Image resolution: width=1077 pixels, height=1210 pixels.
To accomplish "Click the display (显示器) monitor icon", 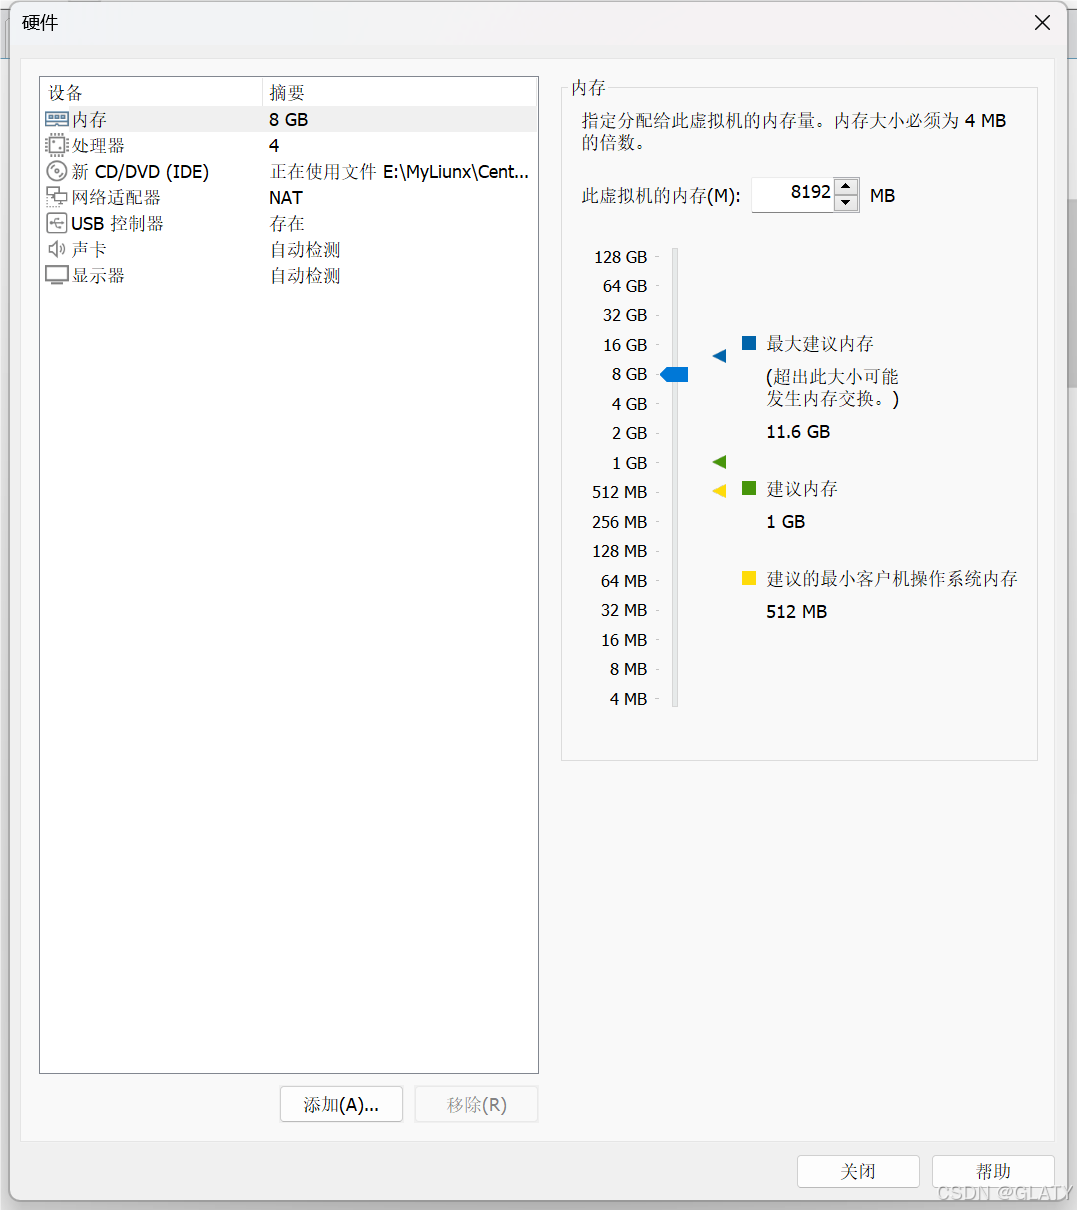I will coord(57,275).
